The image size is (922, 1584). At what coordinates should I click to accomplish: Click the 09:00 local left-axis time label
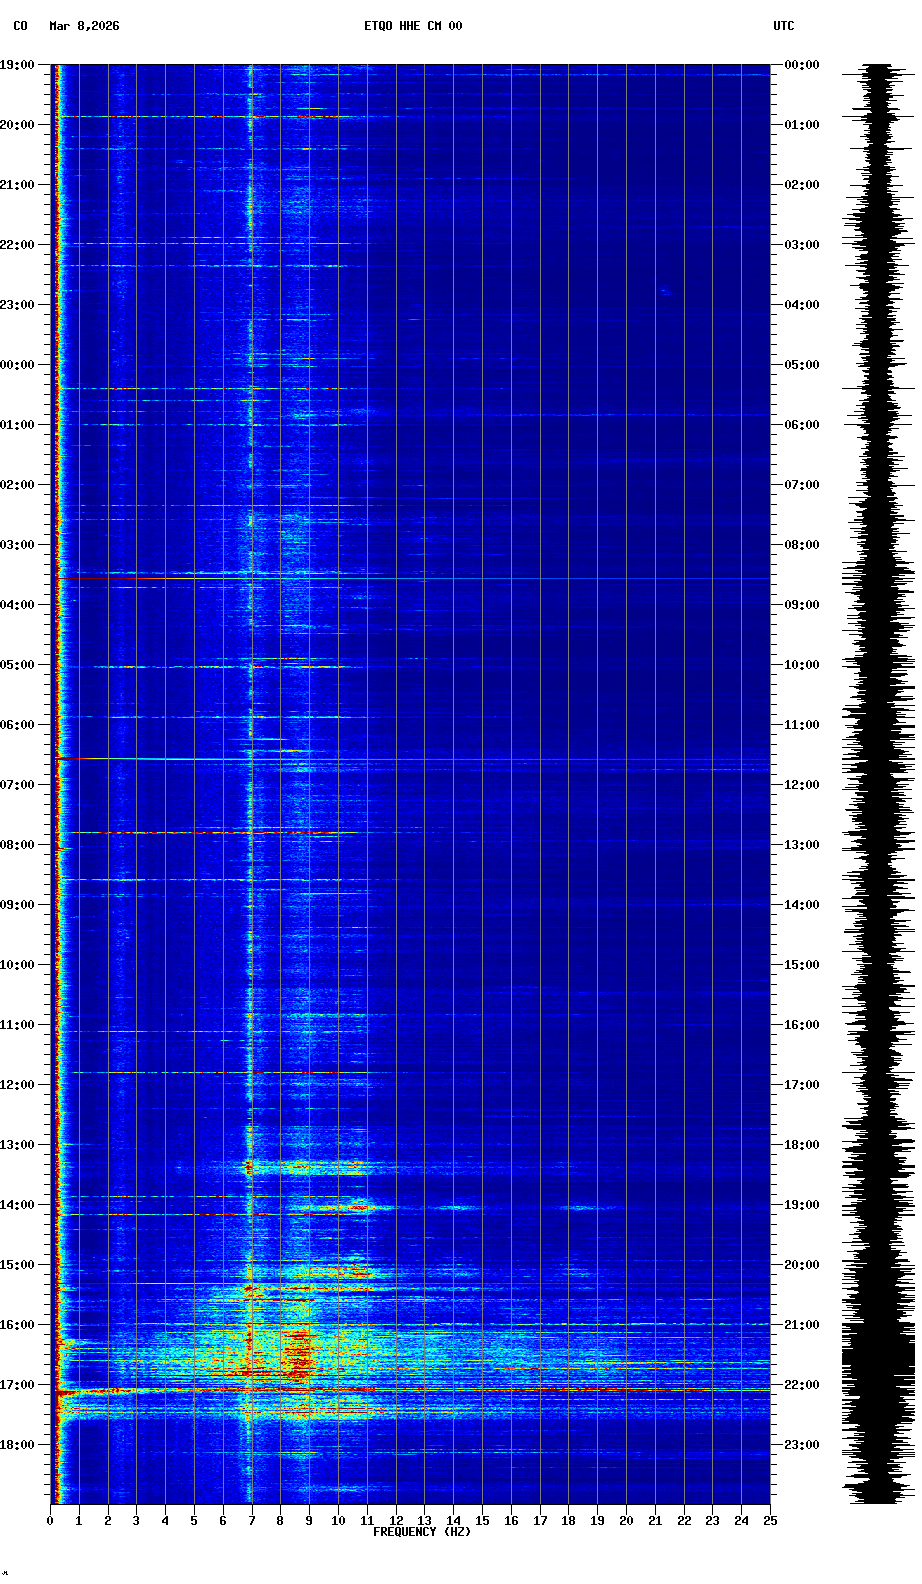(x=17, y=905)
